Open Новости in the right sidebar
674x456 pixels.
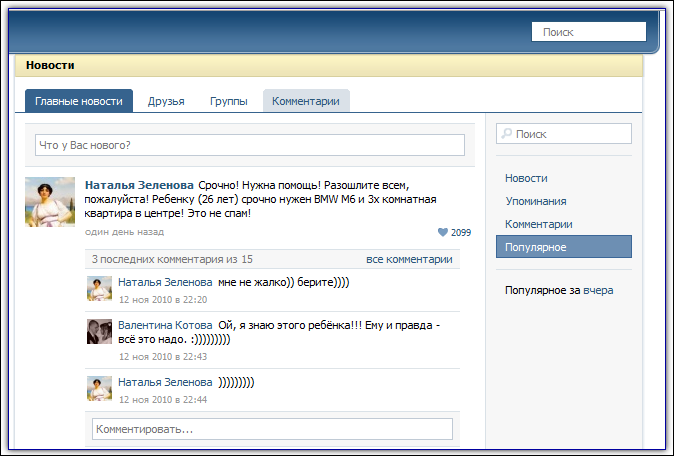click(x=526, y=178)
